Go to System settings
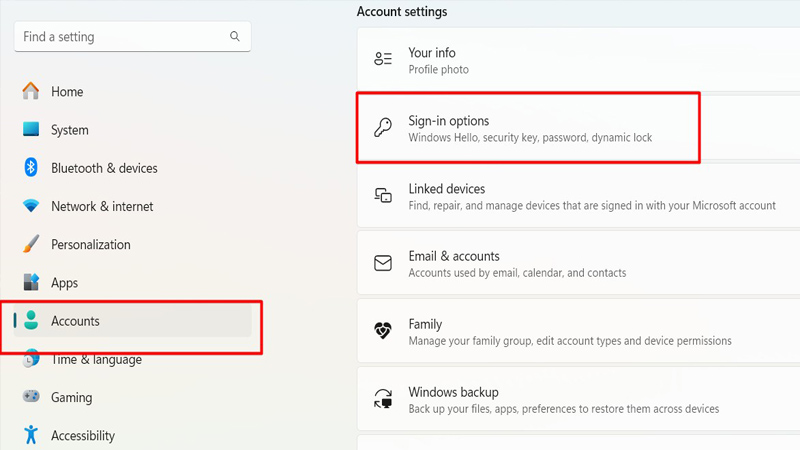Image resolution: width=800 pixels, height=450 pixels. coord(133,130)
